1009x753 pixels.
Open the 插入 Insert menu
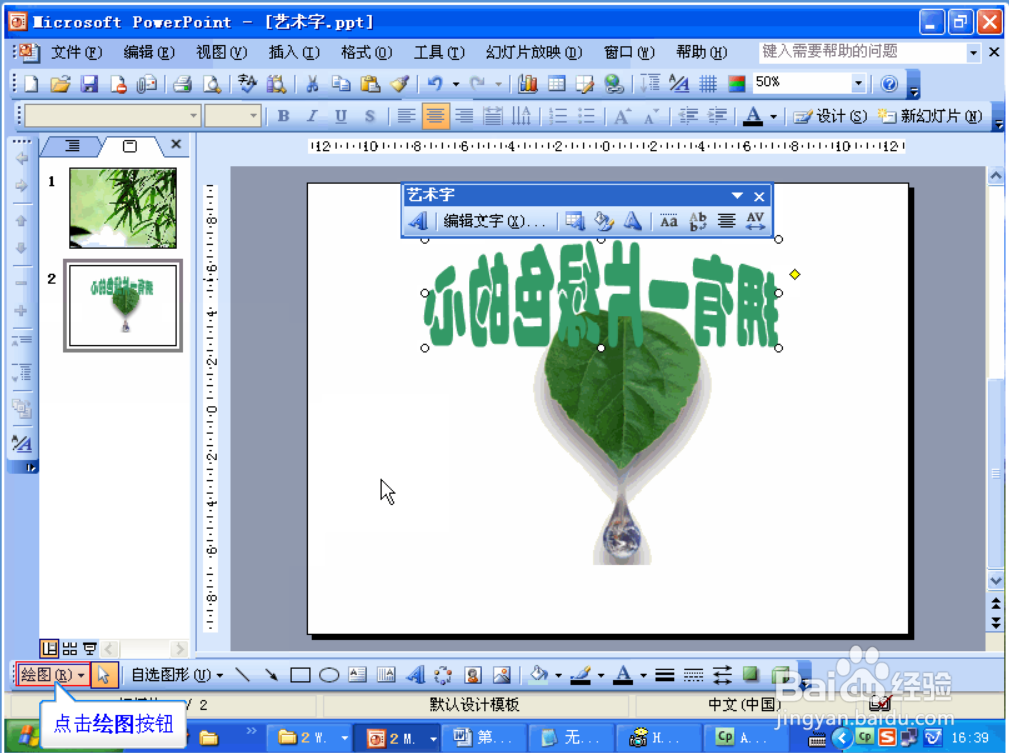pyautogui.click(x=293, y=52)
